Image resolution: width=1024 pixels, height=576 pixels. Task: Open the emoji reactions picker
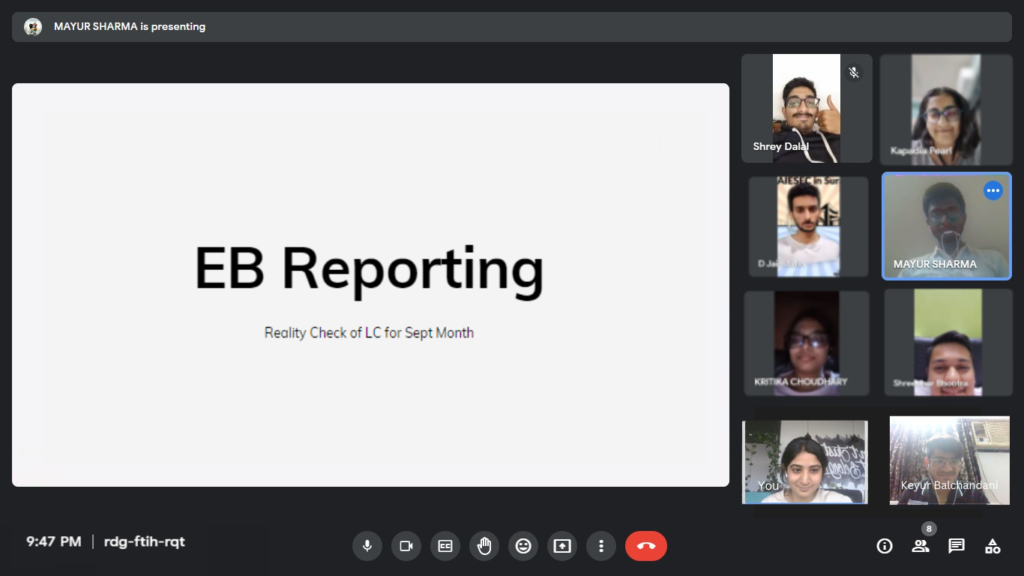point(523,546)
